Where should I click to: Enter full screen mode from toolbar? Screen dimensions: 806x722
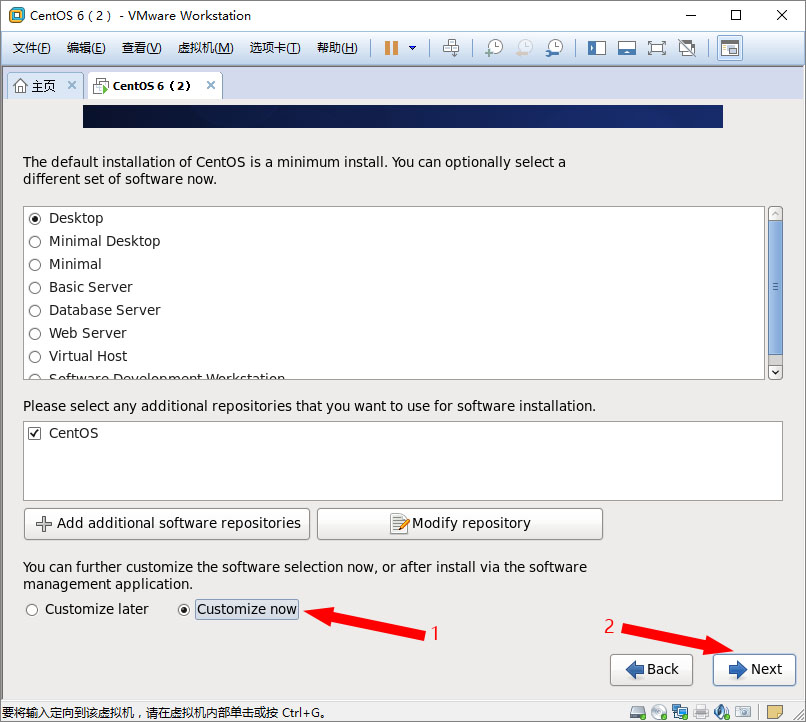pyautogui.click(x=656, y=48)
